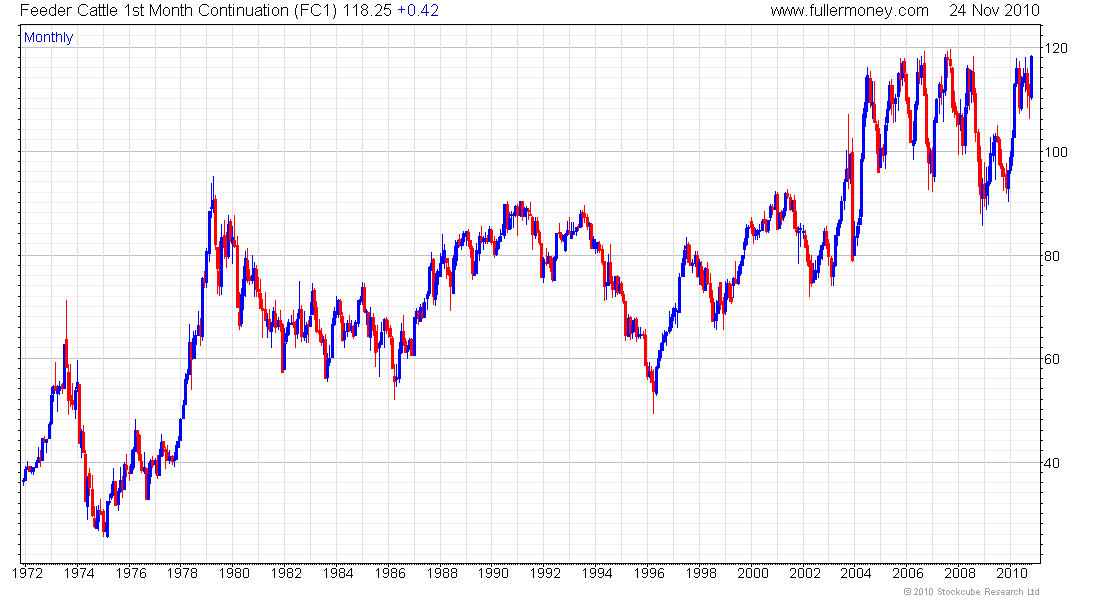Click the 120 price axis label

(x=1057, y=48)
